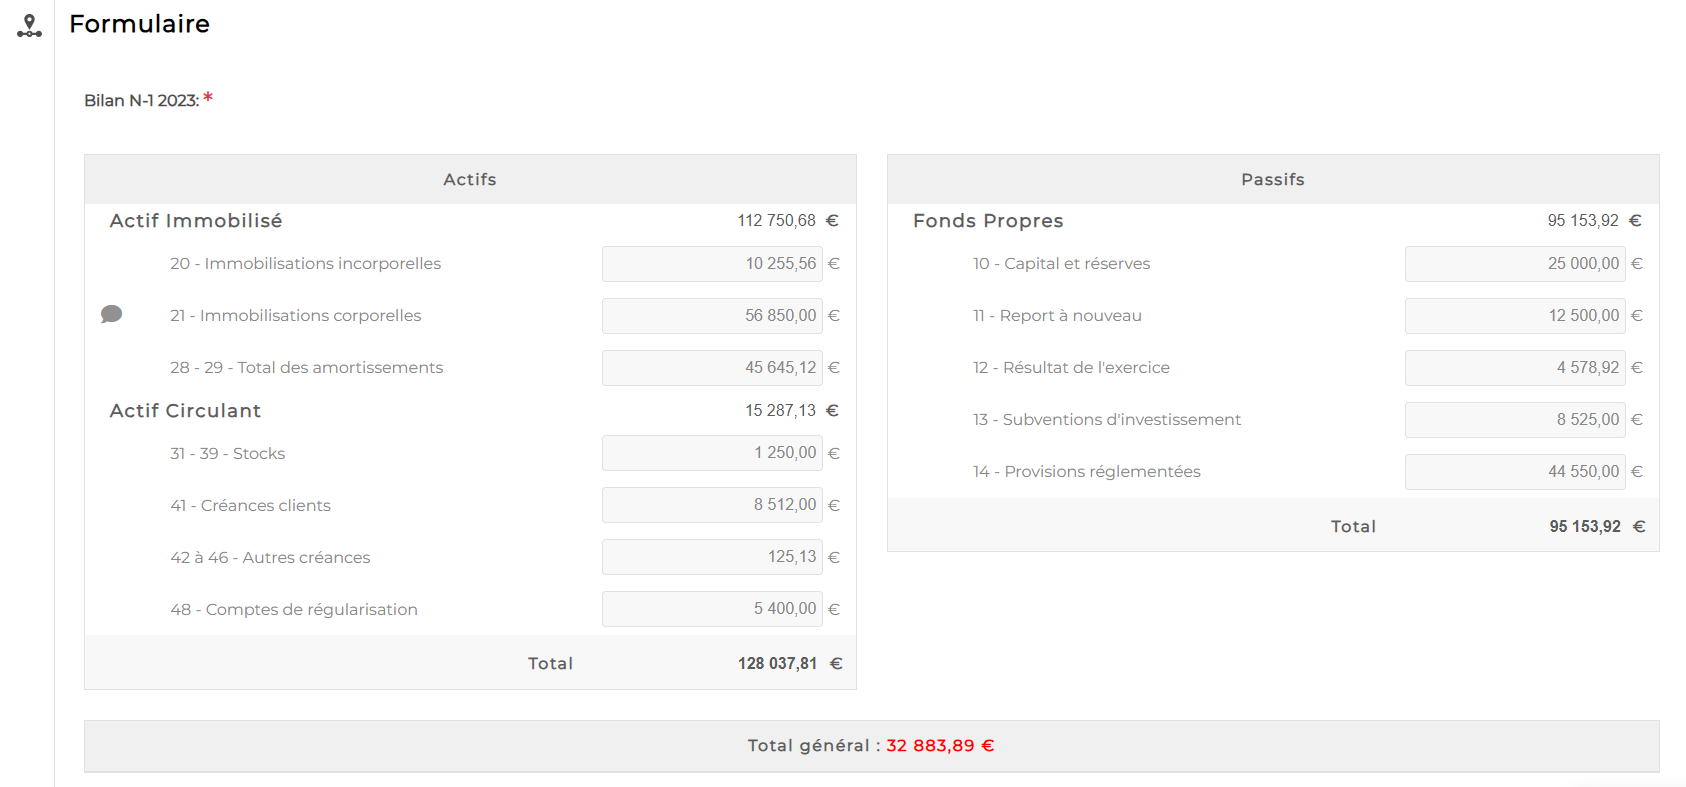
Task: Edit the Immobilisations incorporelles amount field
Action: click(x=711, y=264)
